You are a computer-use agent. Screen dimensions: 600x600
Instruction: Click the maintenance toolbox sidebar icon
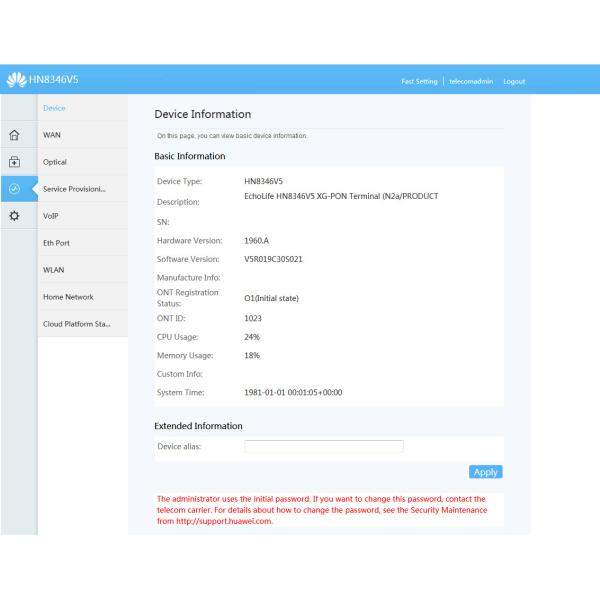point(14,162)
